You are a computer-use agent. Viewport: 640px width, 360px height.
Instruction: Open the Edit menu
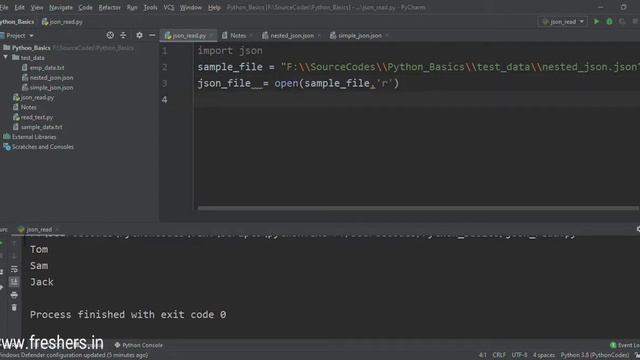click(19, 7)
